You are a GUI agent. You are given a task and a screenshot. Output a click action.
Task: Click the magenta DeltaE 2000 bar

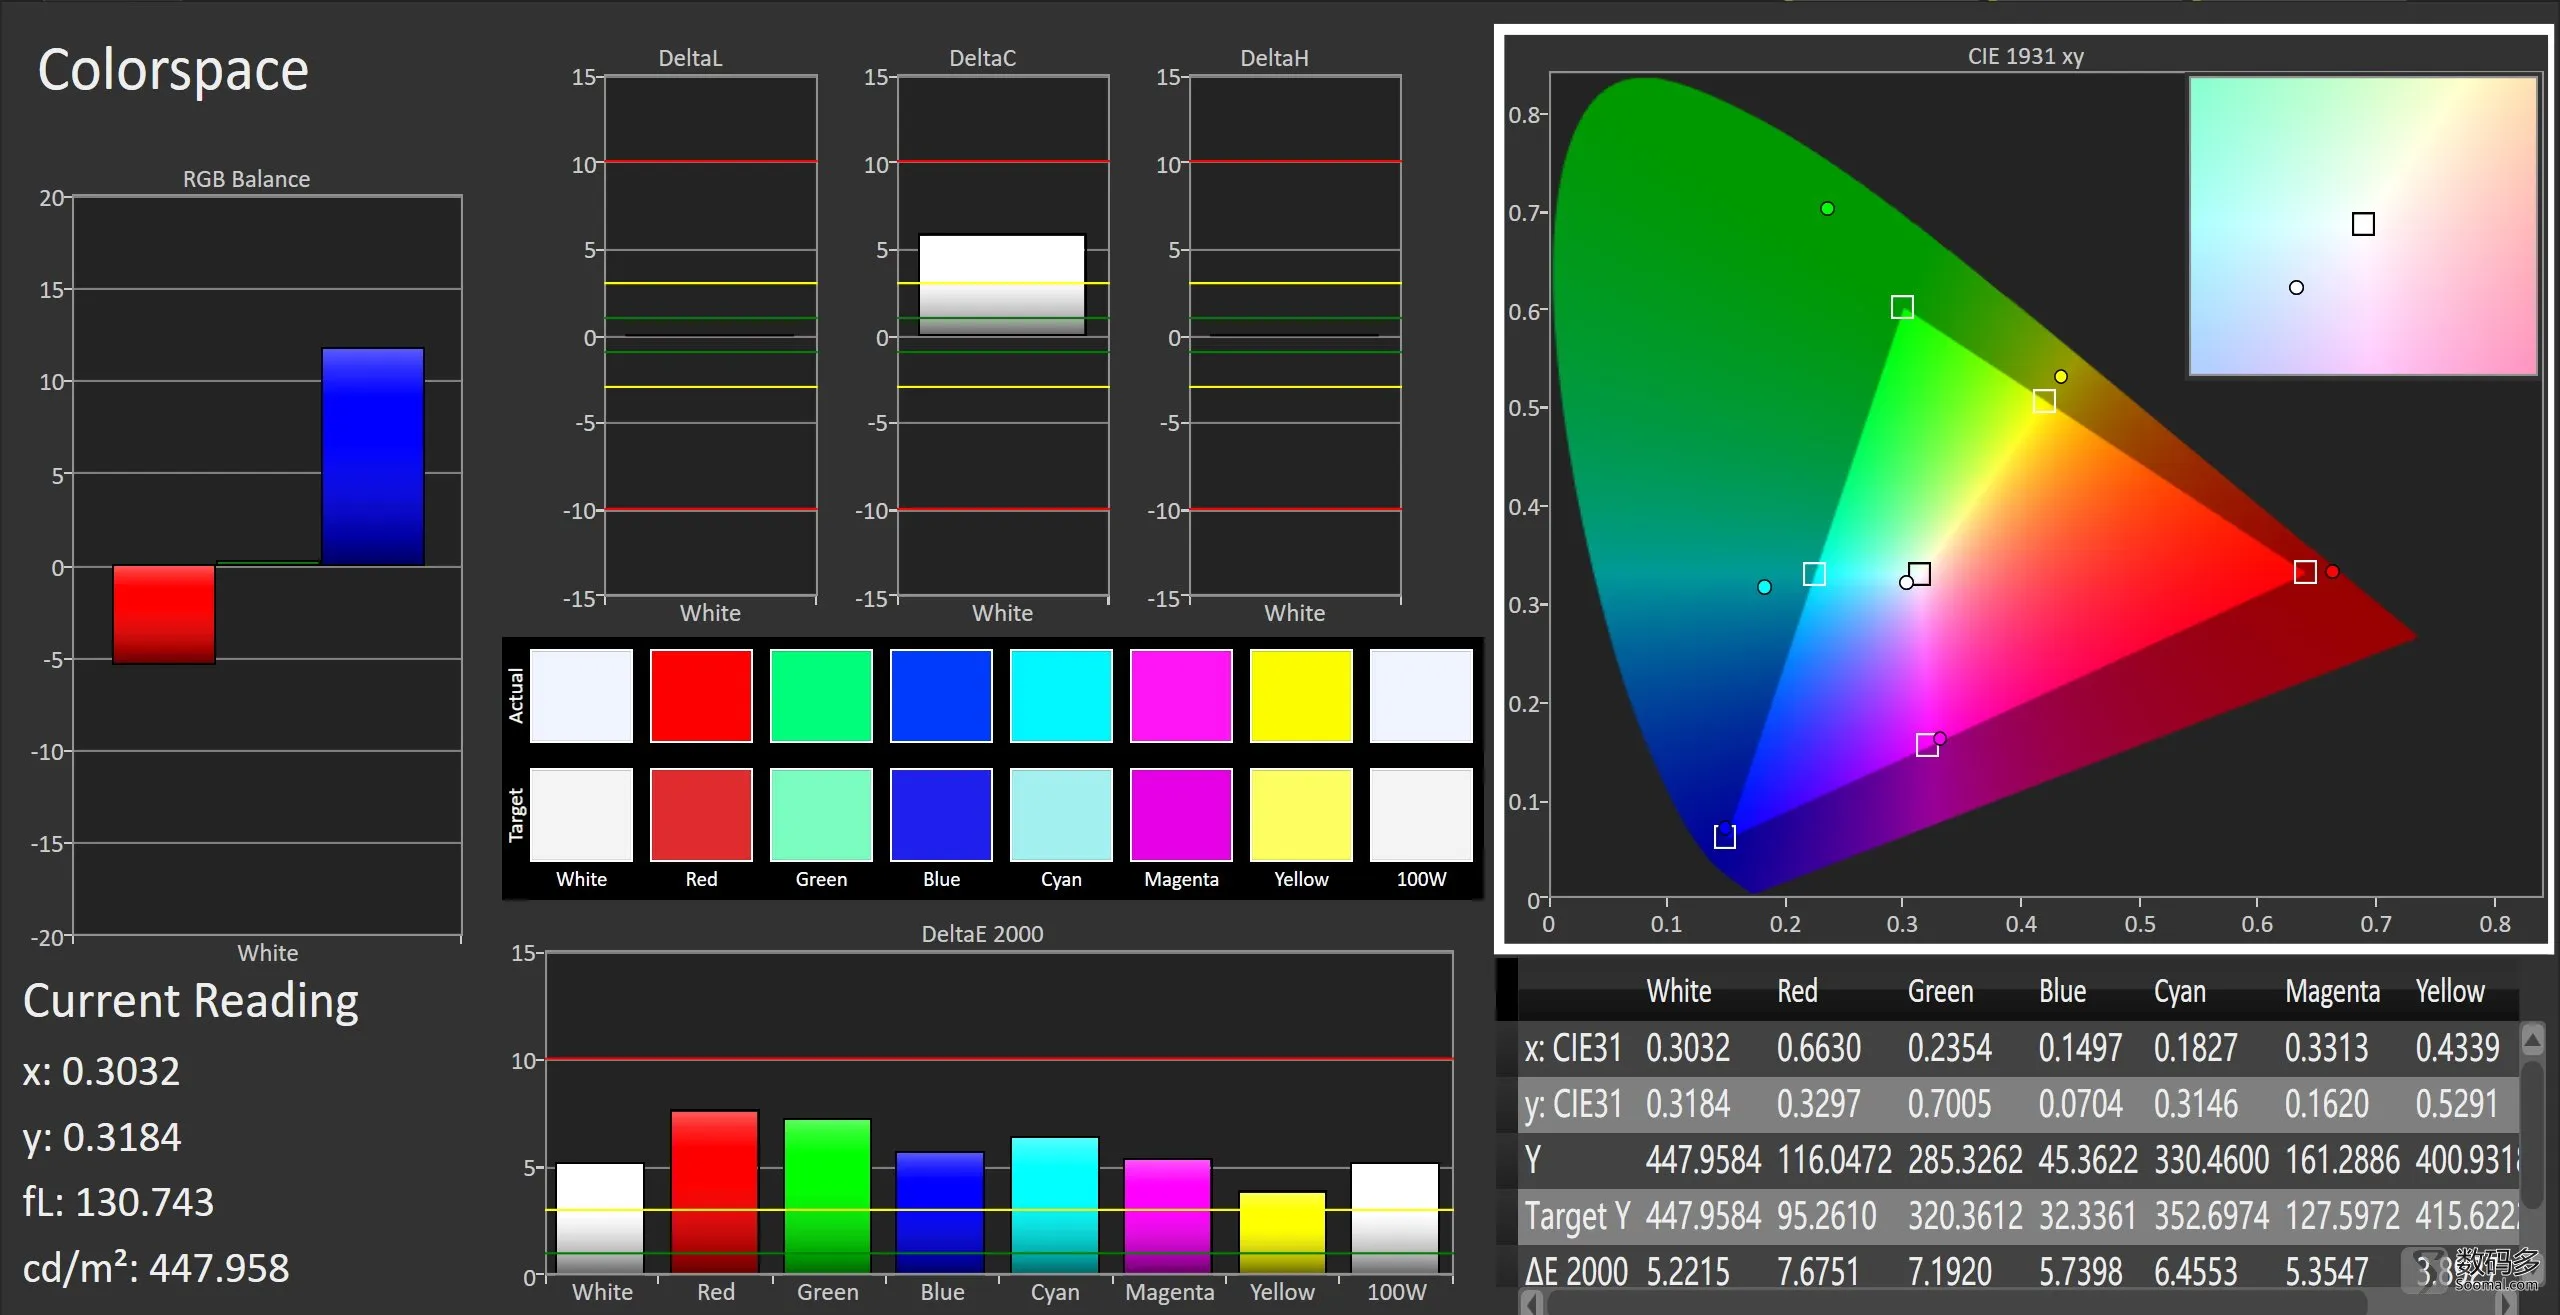1168,1217
